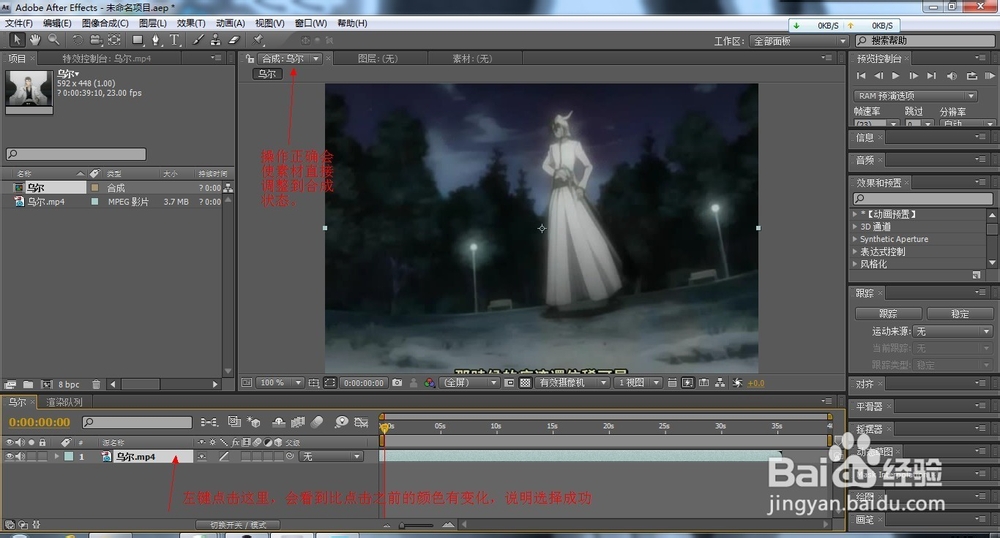Open the 图像合成(C) menu
This screenshot has height=538, width=1000.
(x=105, y=23)
